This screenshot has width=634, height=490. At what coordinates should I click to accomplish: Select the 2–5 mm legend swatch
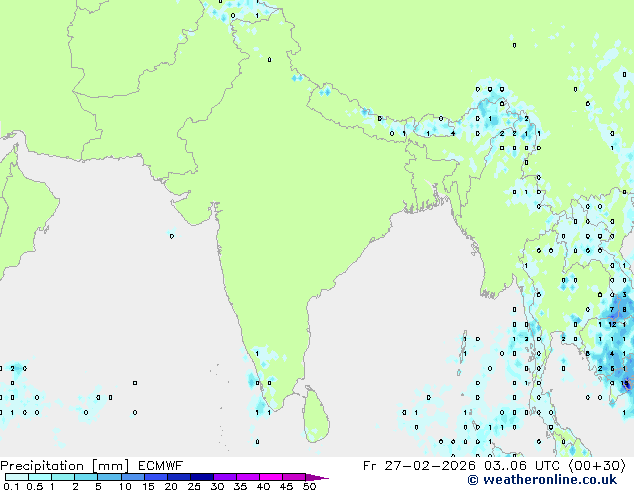[x=86, y=477]
